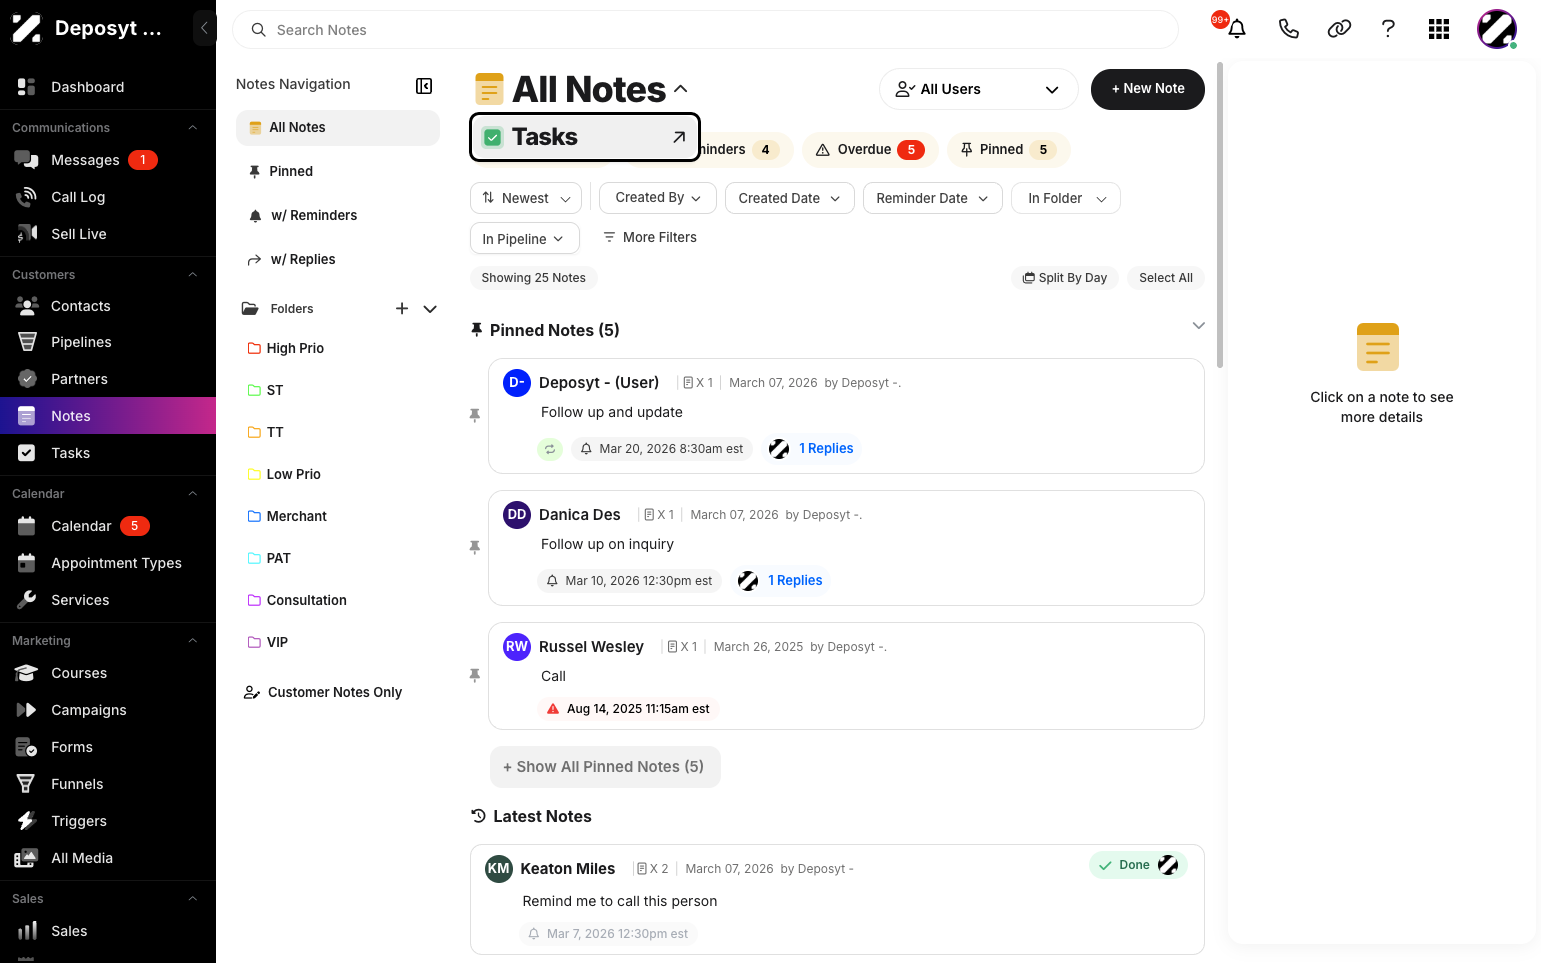Add a new folder with plus icon
This screenshot has height=963, width=1541.
tap(402, 309)
